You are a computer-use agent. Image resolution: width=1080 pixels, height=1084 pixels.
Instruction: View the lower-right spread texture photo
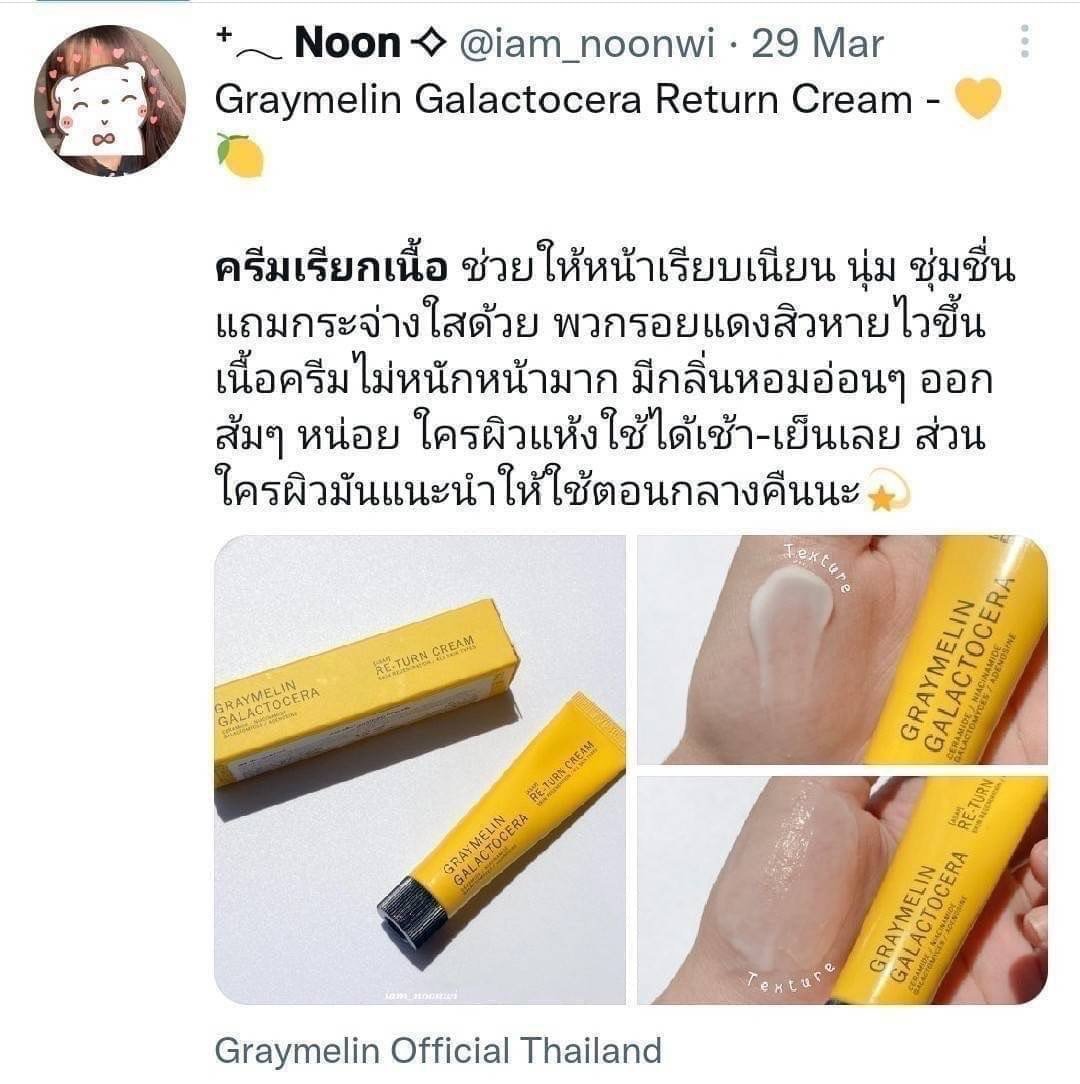(x=842, y=890)
